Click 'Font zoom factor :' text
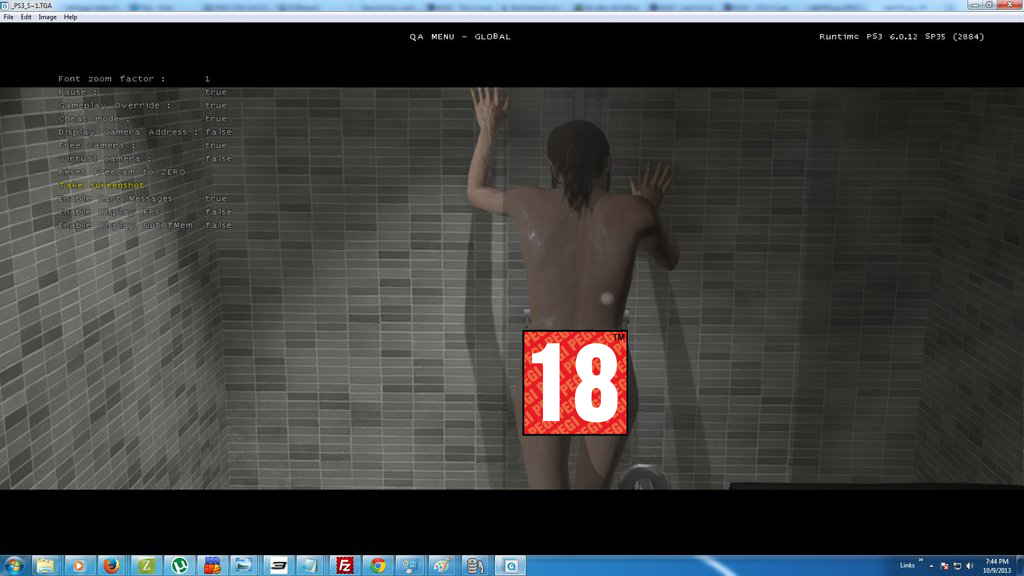This screenshot has height=576, width=1024. pyautogui.click(x=112, y=79)
